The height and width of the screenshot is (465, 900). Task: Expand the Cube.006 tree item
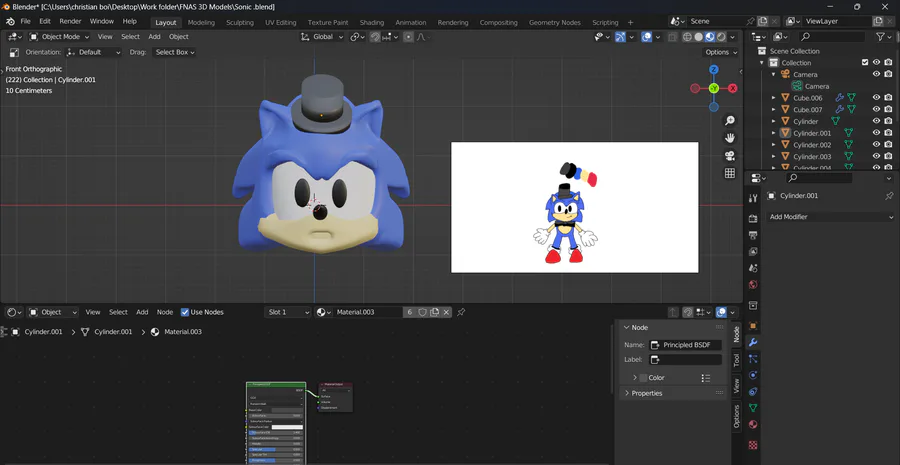(774, 98)
